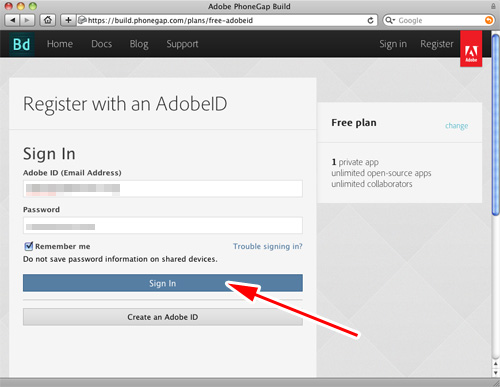Viewport: 500px width, 387px height.
Task: Click into the Google search box
Action: point(439,20)
